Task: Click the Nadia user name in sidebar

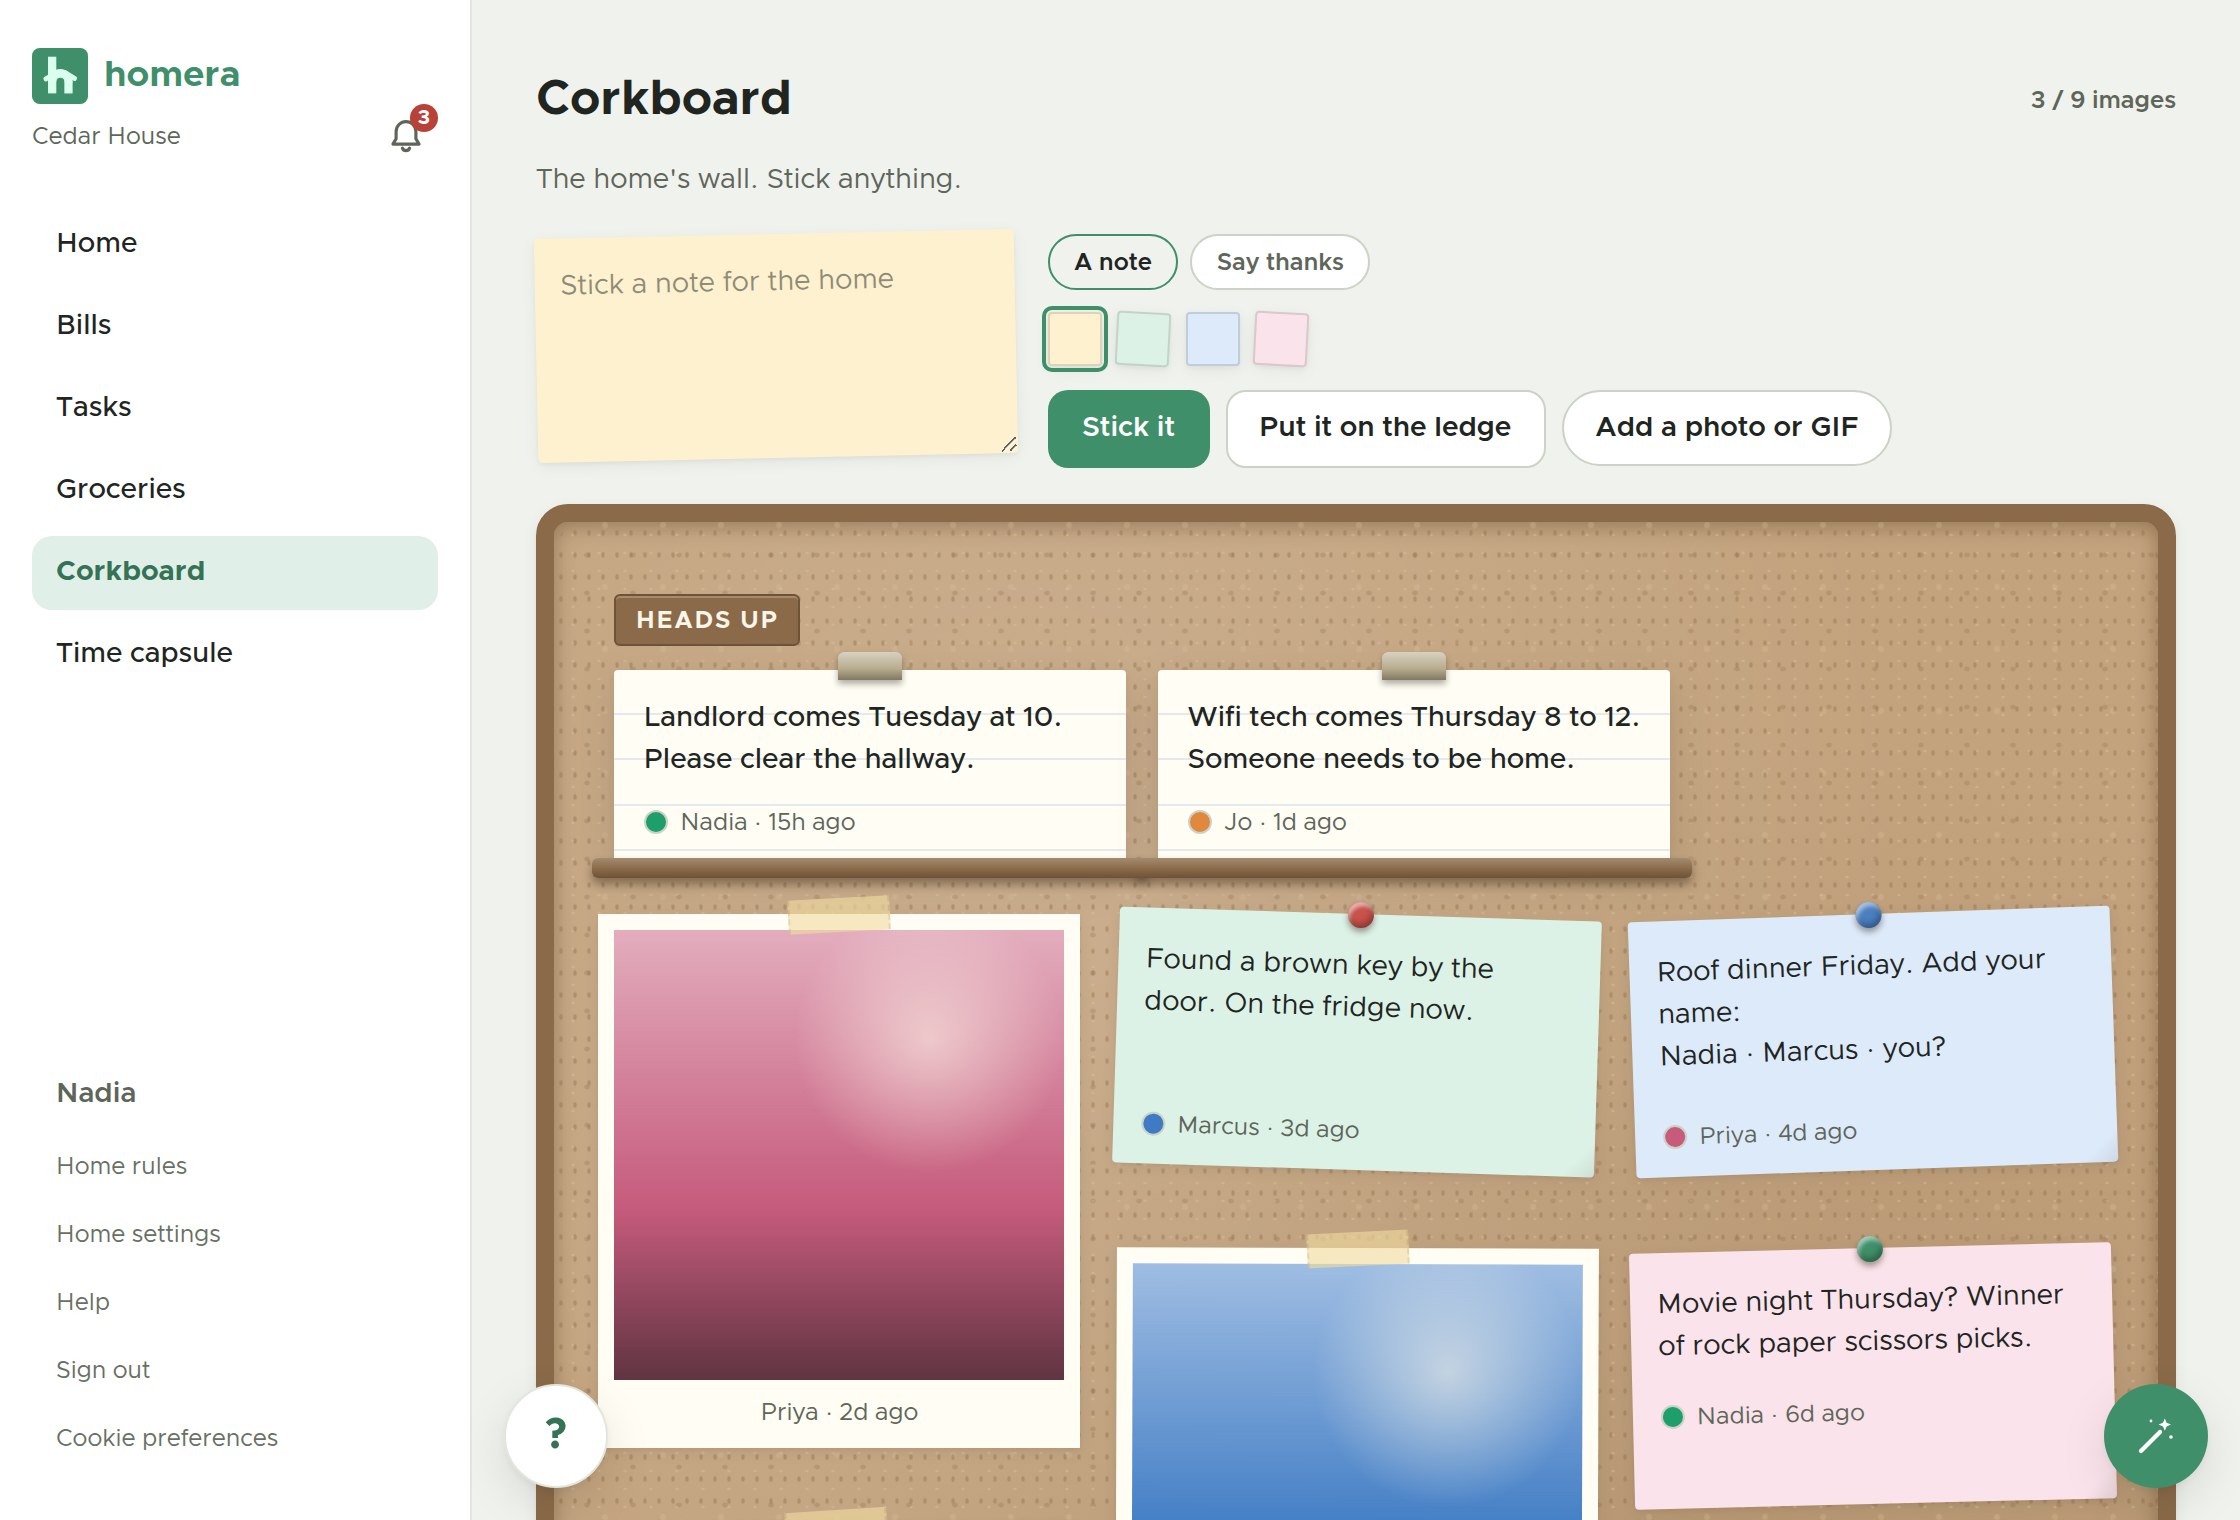Action: (x=96, y=1093)
